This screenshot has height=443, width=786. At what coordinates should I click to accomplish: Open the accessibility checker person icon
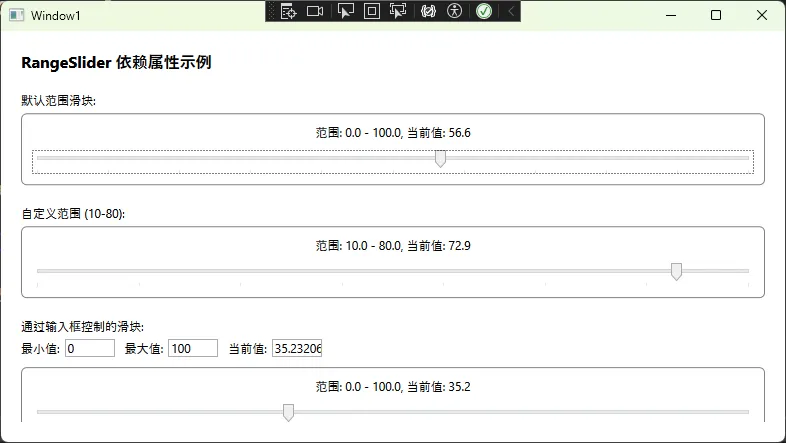pos(455,11)
